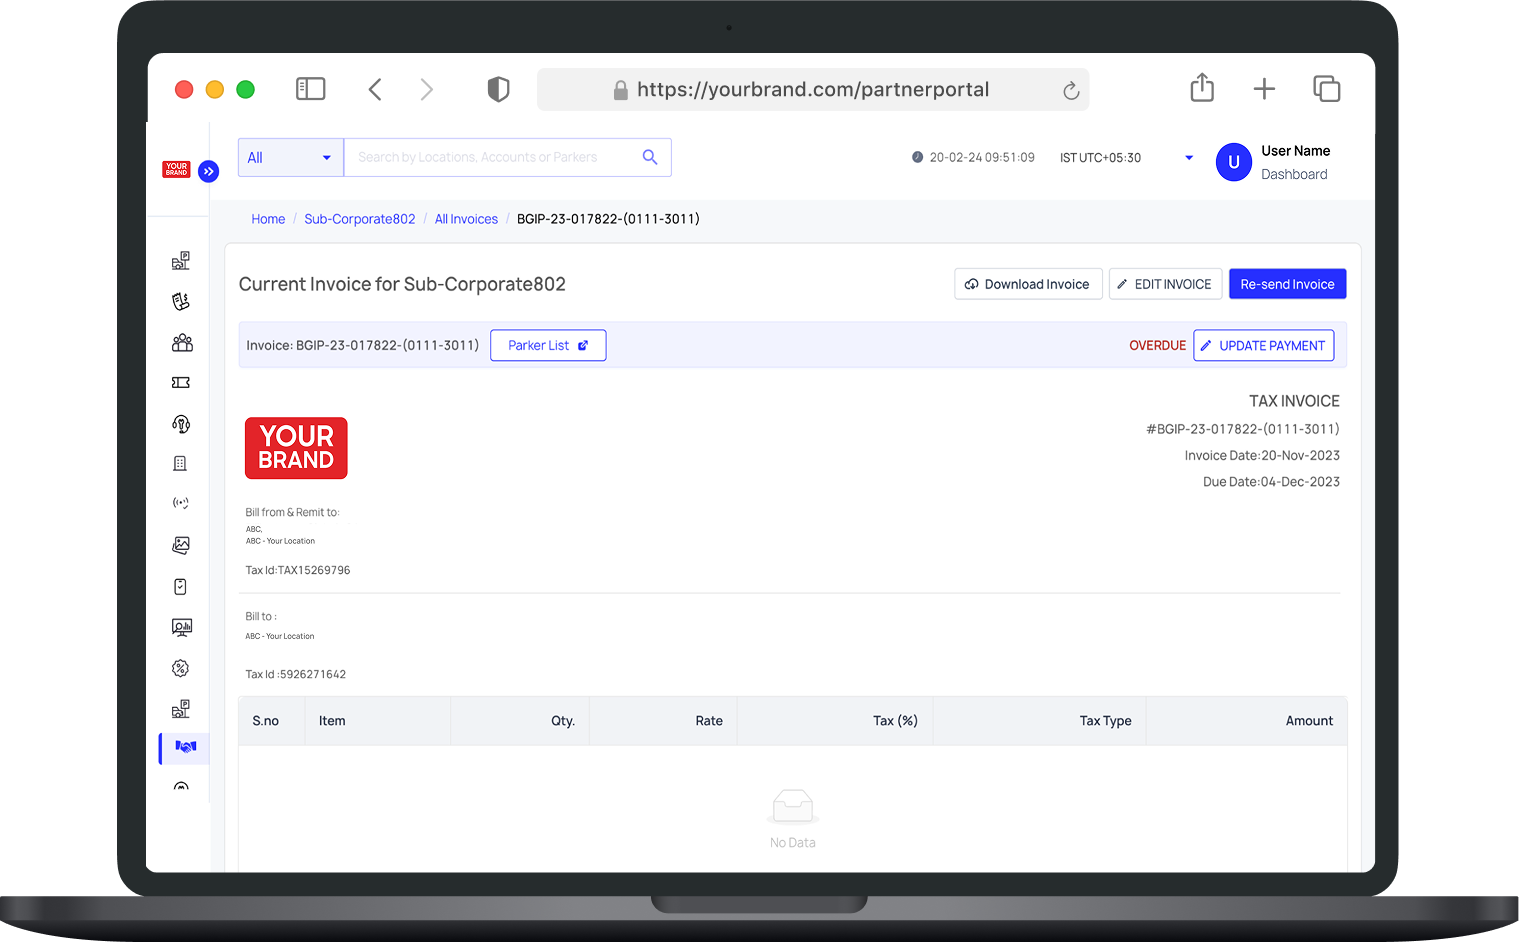
Task: Expand the timezone dropdown arrow
Action: tap(1189, 157)
